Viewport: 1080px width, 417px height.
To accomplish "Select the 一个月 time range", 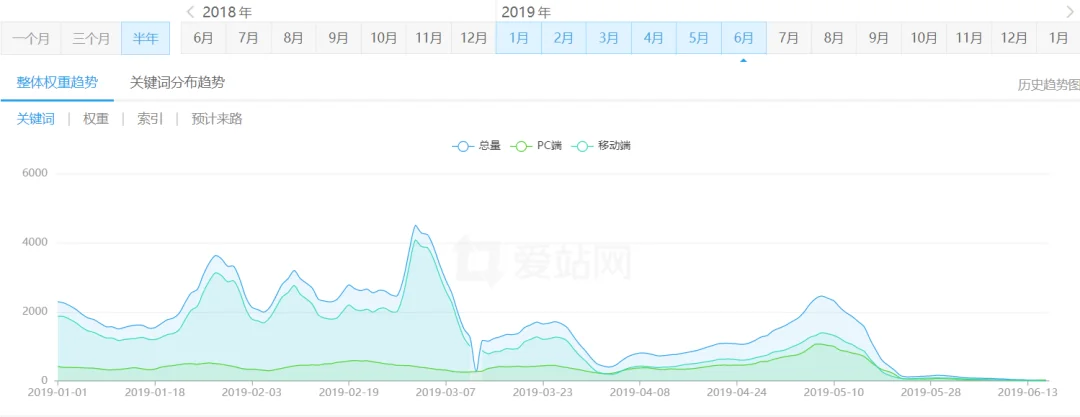I will (x=31, y=38).
